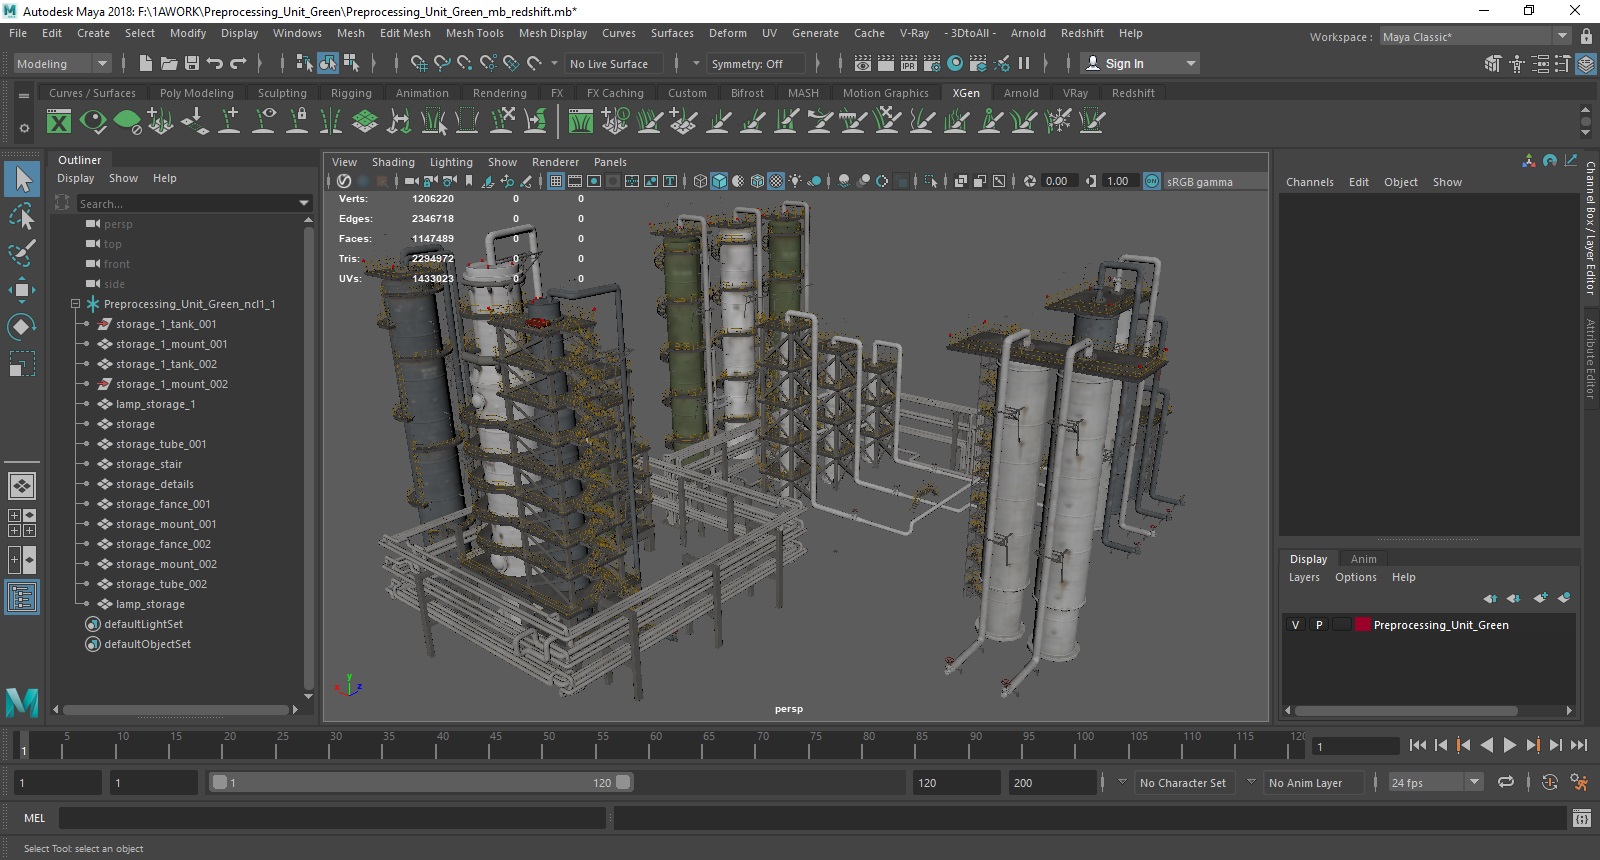
Task: Click the MEL command language label
Action: pyautogui.click(x=35, y=818)
